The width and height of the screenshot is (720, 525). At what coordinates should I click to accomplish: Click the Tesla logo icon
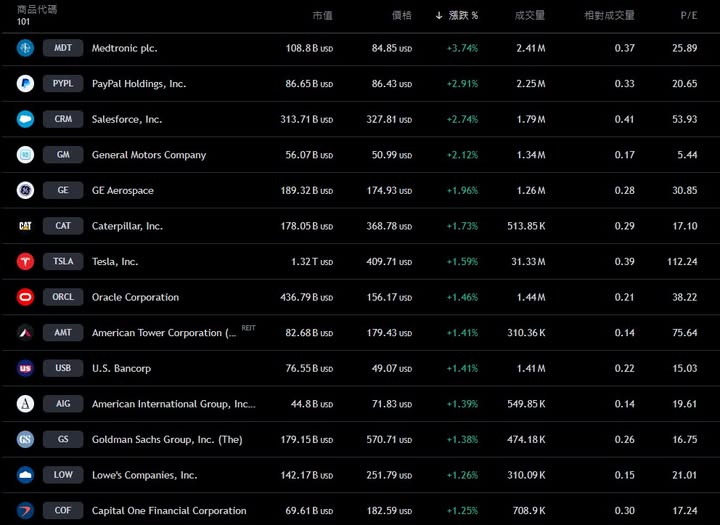tap(25, 262)
